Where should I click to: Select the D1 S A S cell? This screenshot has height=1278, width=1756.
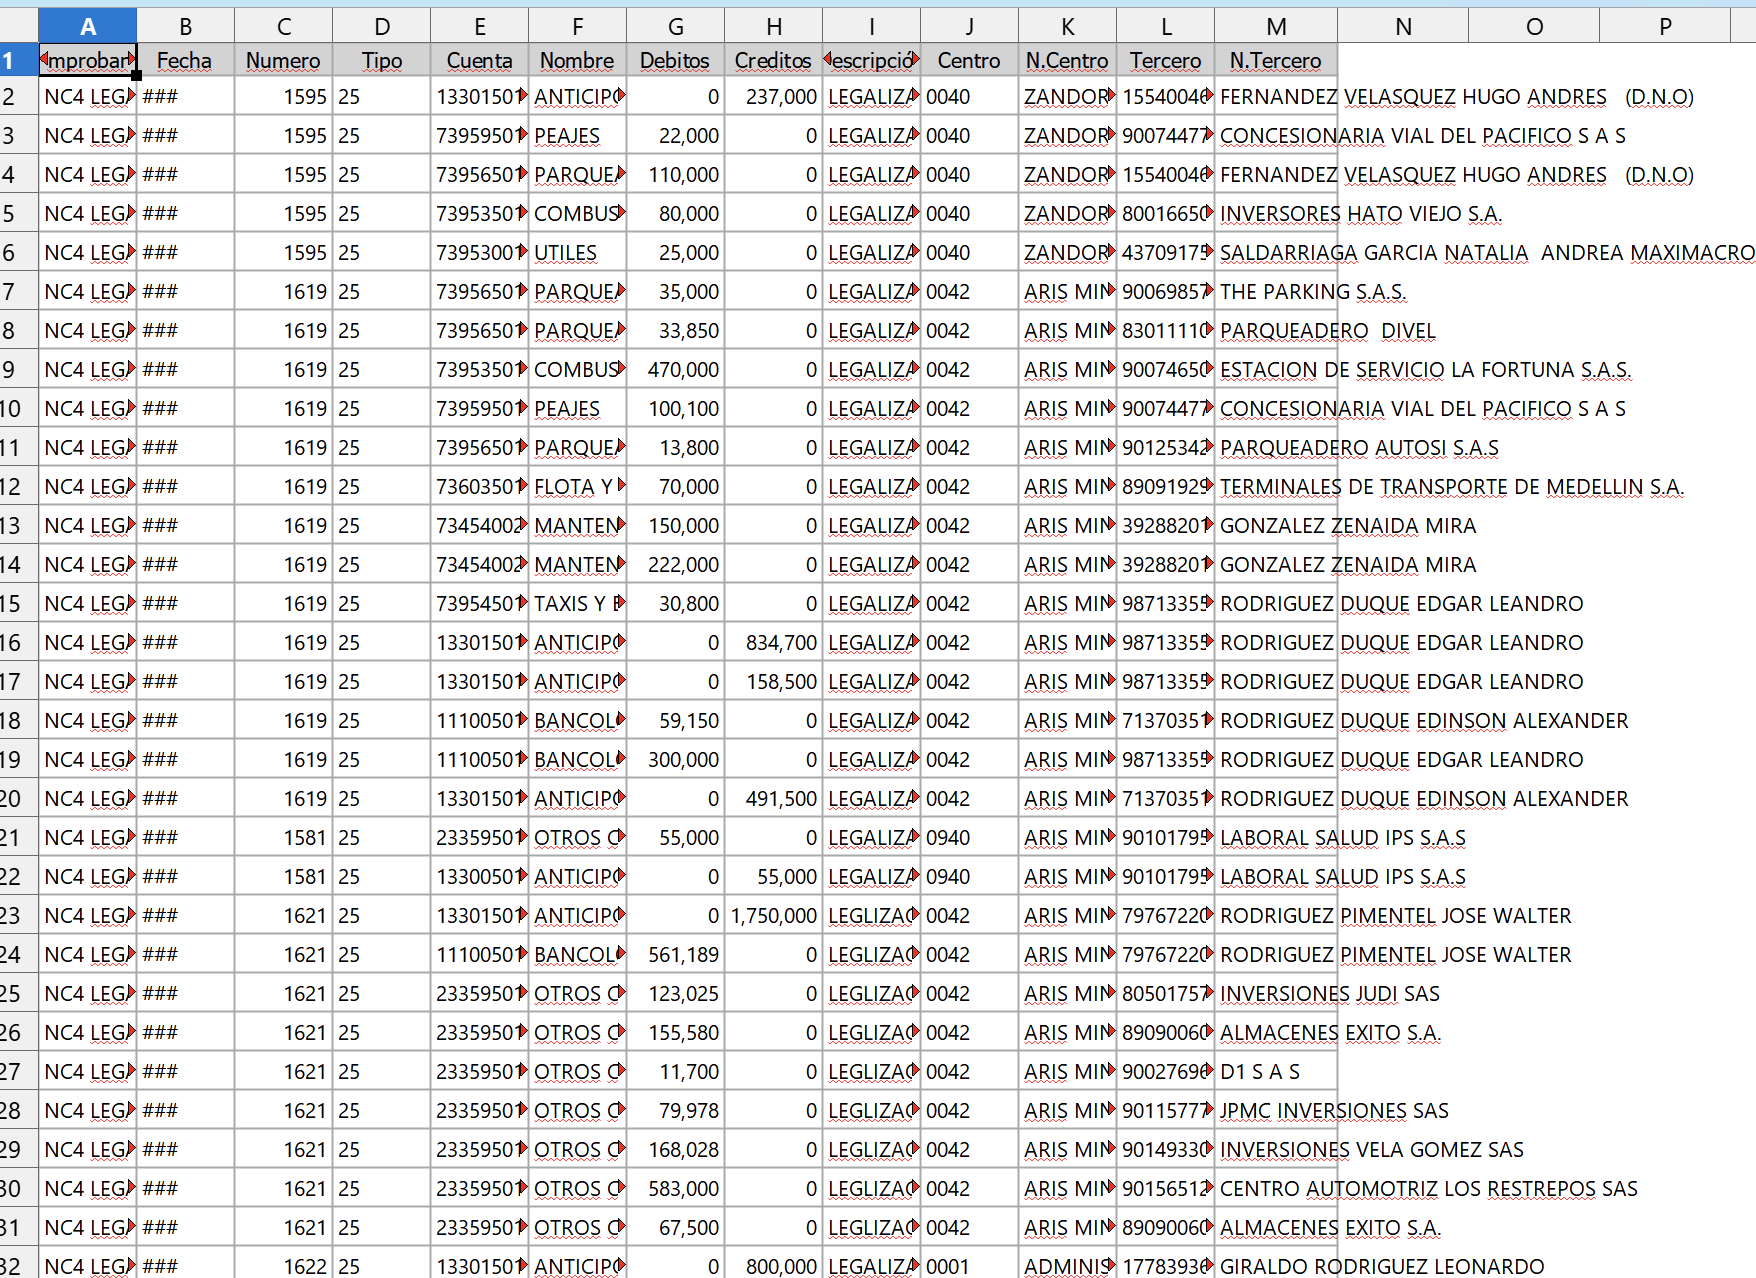tap(1276, 1072)
